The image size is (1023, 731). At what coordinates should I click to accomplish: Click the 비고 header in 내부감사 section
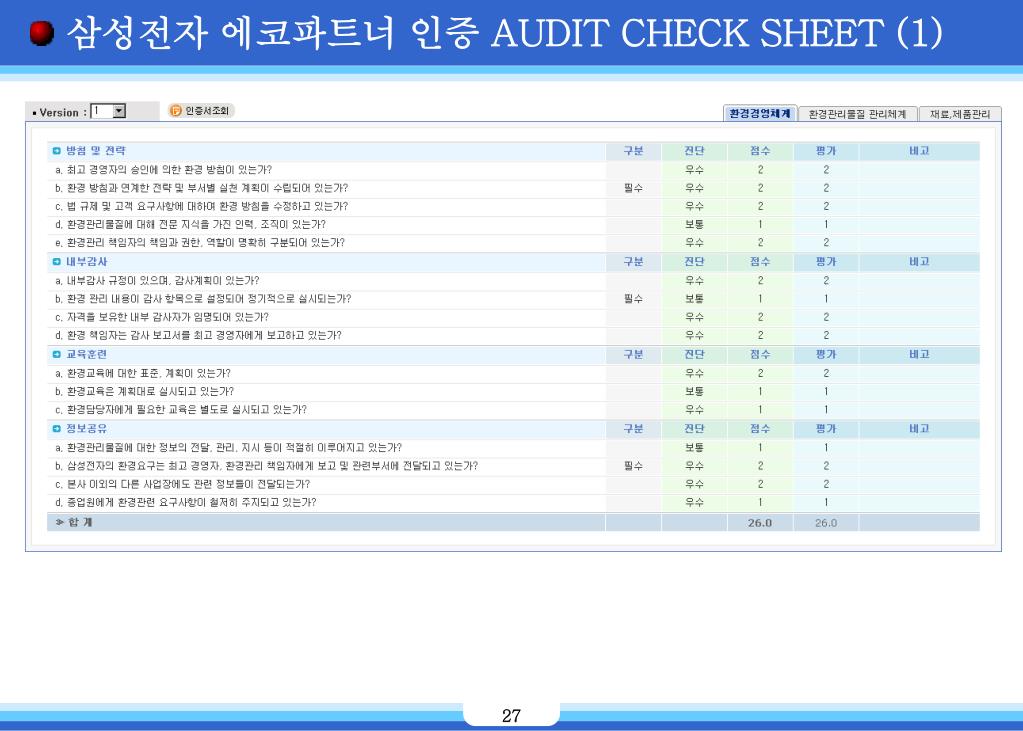click(x=919, y=262)
